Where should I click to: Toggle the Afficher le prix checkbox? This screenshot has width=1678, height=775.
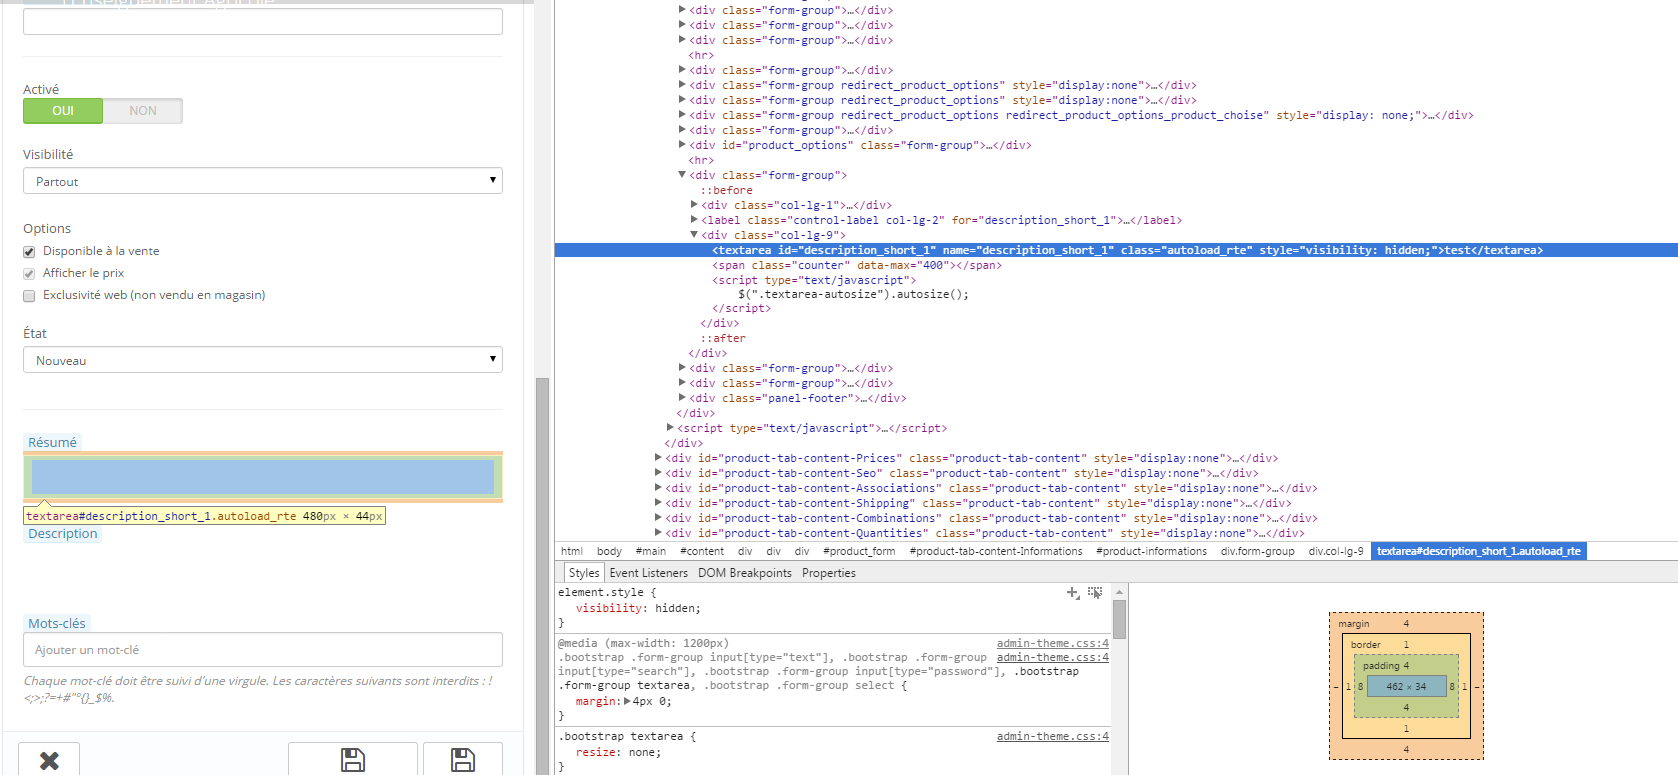pos(29,274)
